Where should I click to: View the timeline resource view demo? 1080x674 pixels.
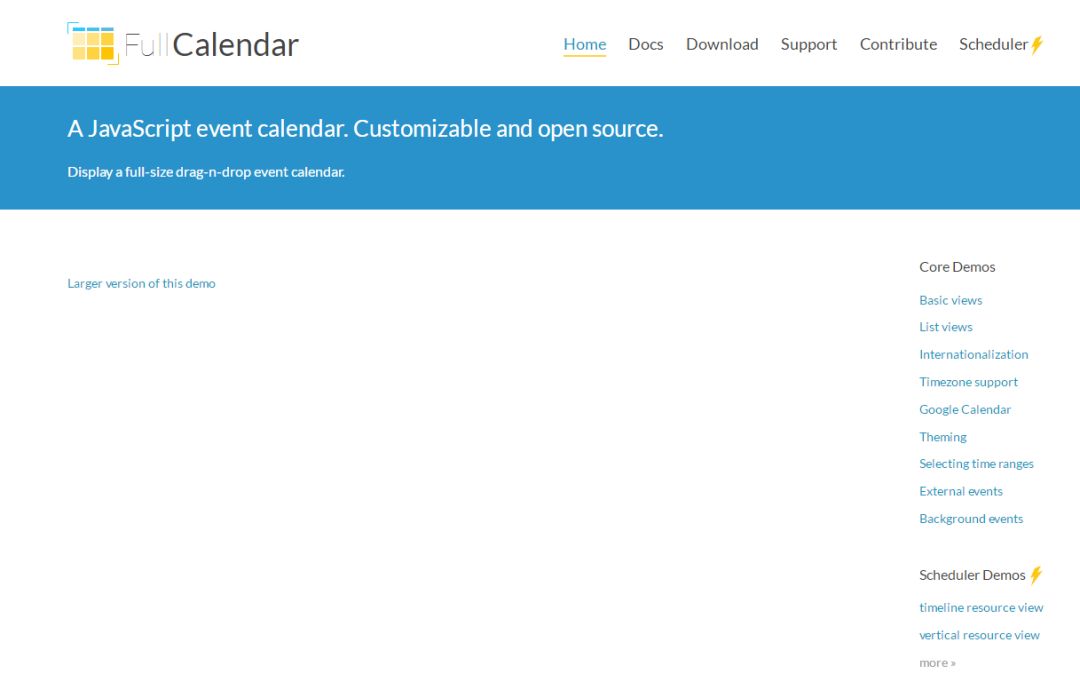click(x=981, y=608)
